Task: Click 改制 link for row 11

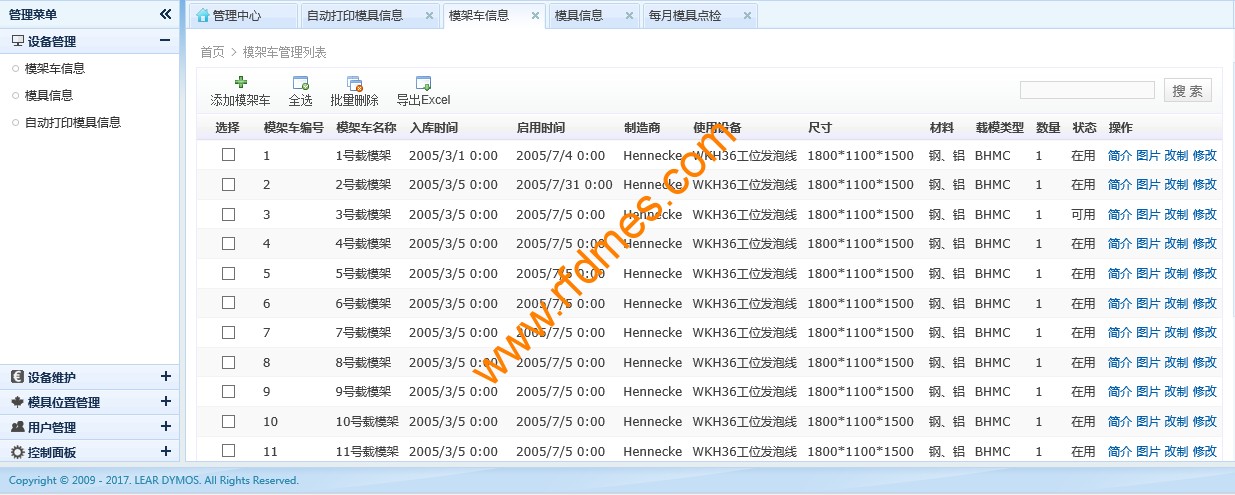Action: [x=1176, y=451]
